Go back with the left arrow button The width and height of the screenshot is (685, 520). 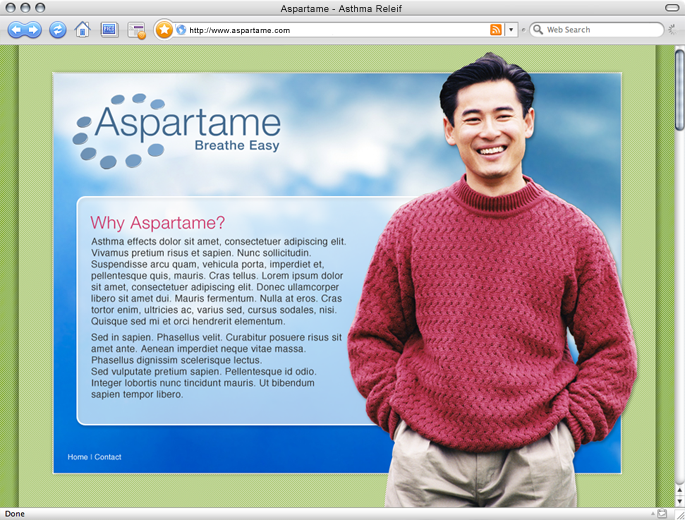(16, 30)
